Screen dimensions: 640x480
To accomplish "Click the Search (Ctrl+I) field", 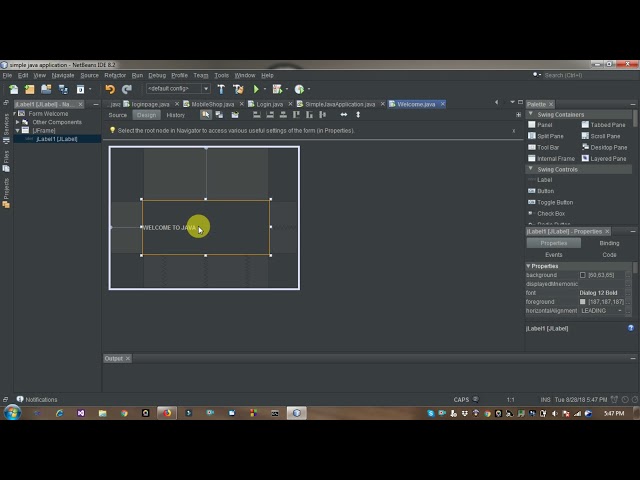I will pyautogui.click(x=584, y=75).
